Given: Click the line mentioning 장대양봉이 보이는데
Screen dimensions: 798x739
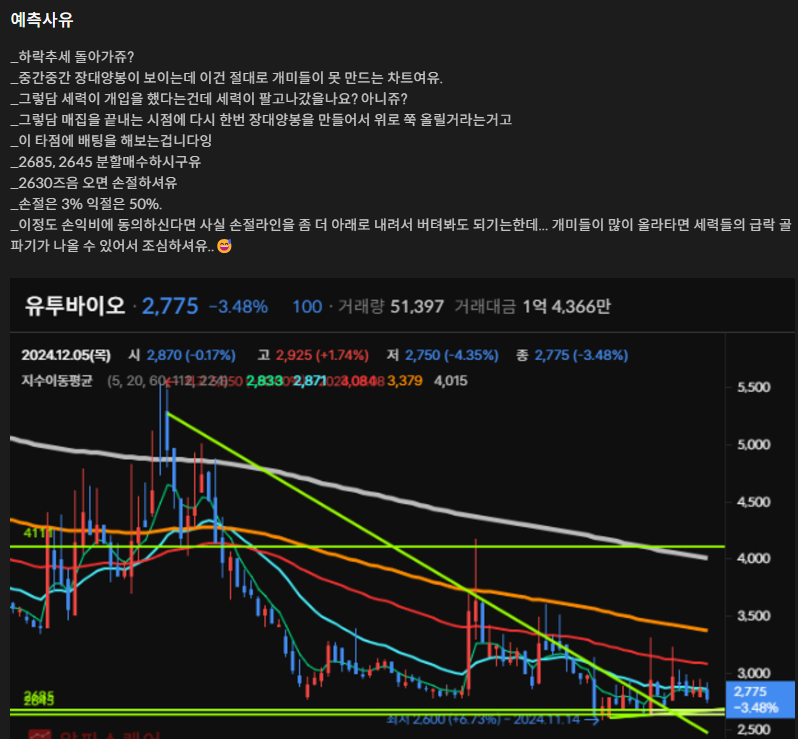Looking at the screenshot, I should point(226,77).
